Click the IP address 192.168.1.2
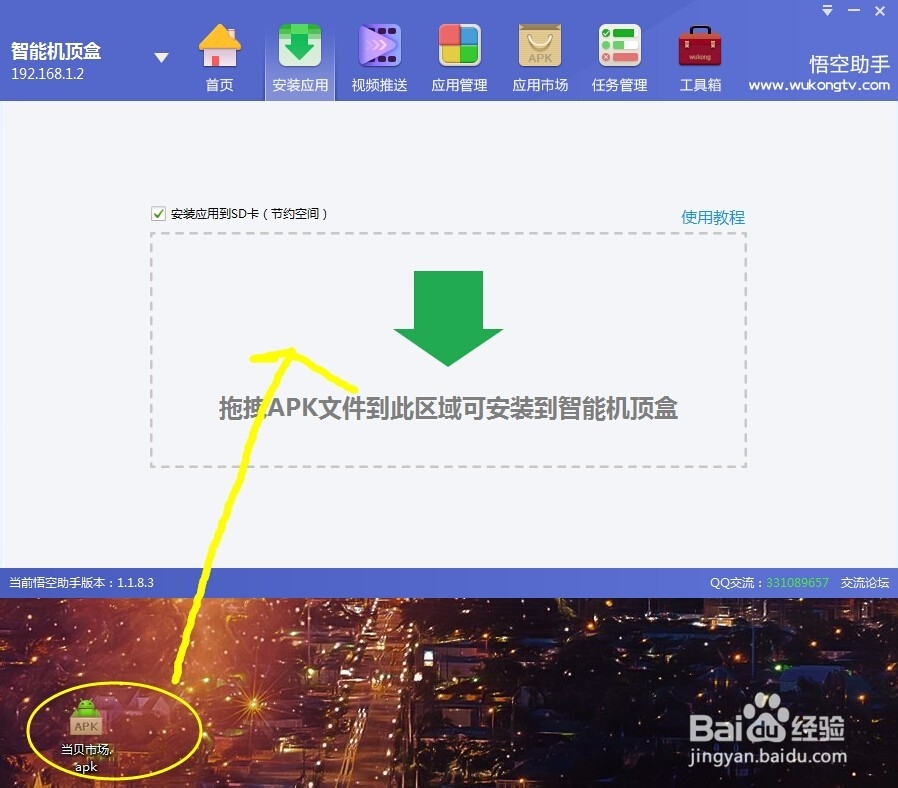 click(48, 74)
